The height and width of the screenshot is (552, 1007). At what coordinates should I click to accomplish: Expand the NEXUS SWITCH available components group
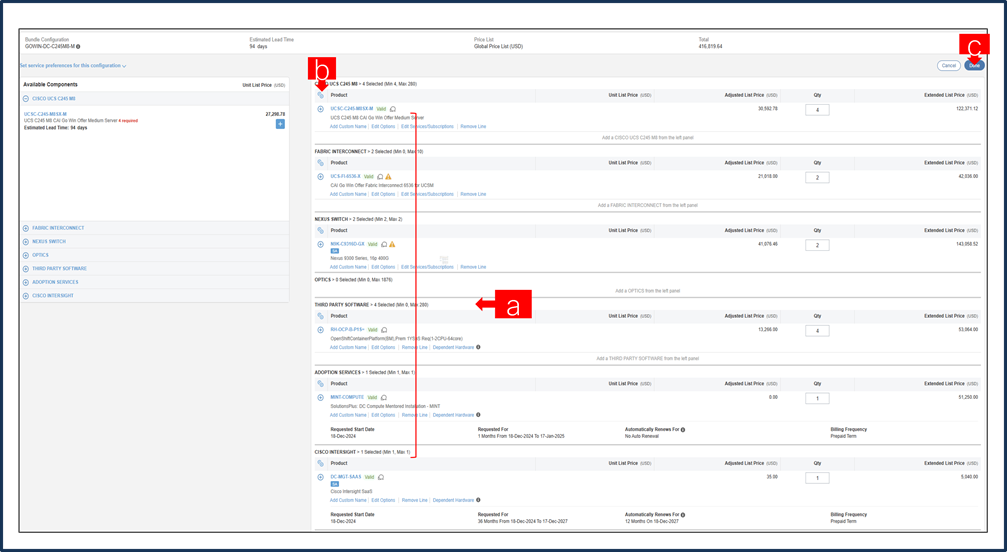(26, 241)
